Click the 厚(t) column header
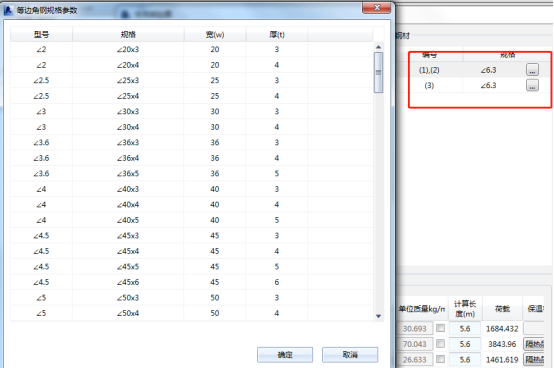This screenshot has height=368, width=554. [x=277, y=35]
